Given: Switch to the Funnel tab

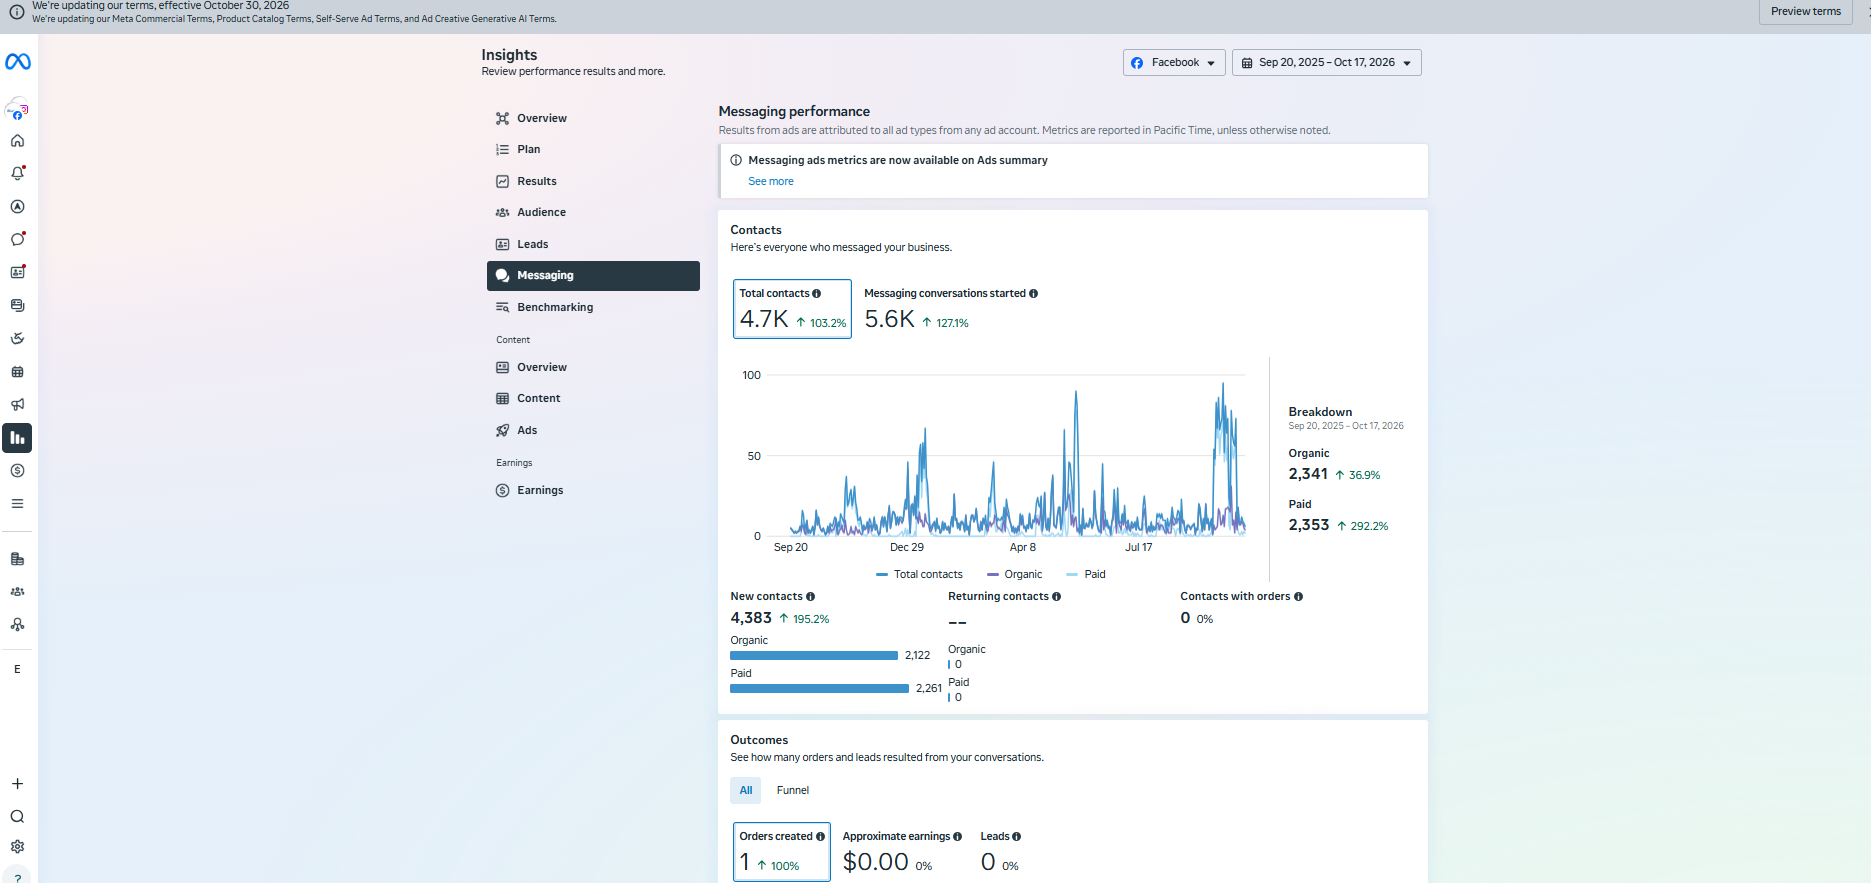Looking at the screenshot, I should pyautogui.click(x=793, y=790).
